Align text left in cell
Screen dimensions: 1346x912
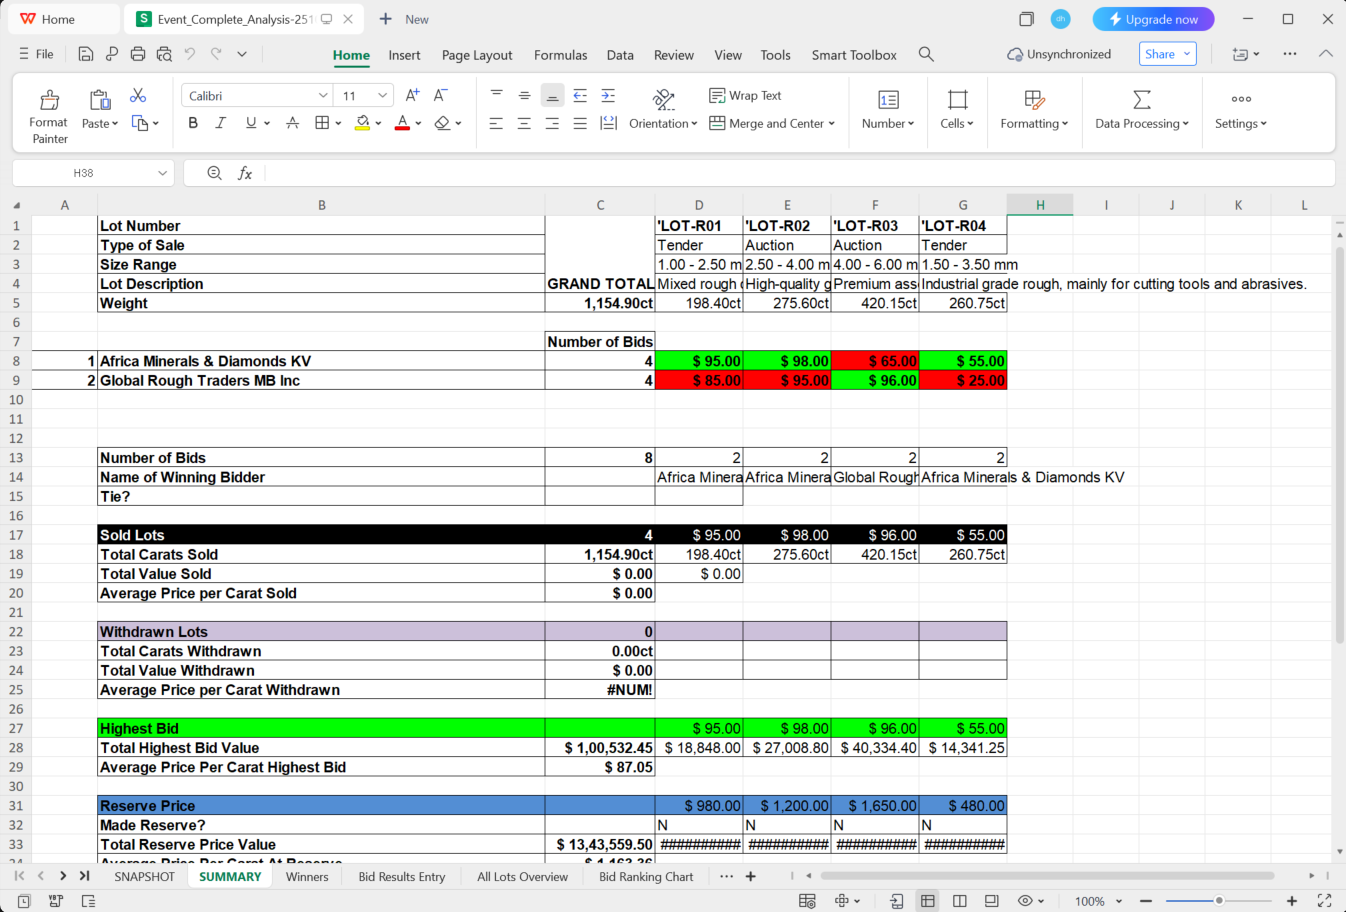point(496,123)
